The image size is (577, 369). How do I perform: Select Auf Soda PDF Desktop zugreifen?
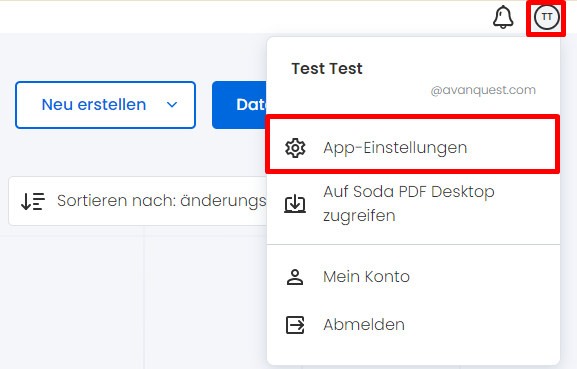tap(413, 203)
